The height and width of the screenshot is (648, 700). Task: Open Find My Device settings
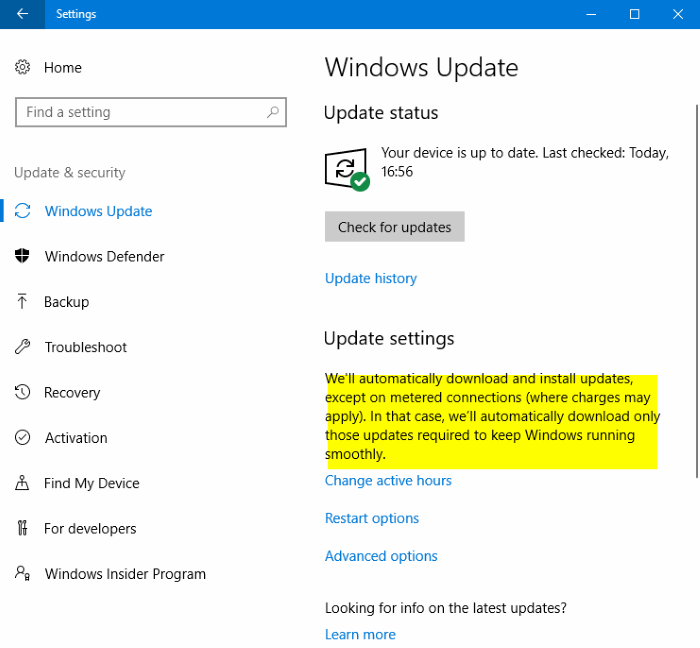point(92,483)
